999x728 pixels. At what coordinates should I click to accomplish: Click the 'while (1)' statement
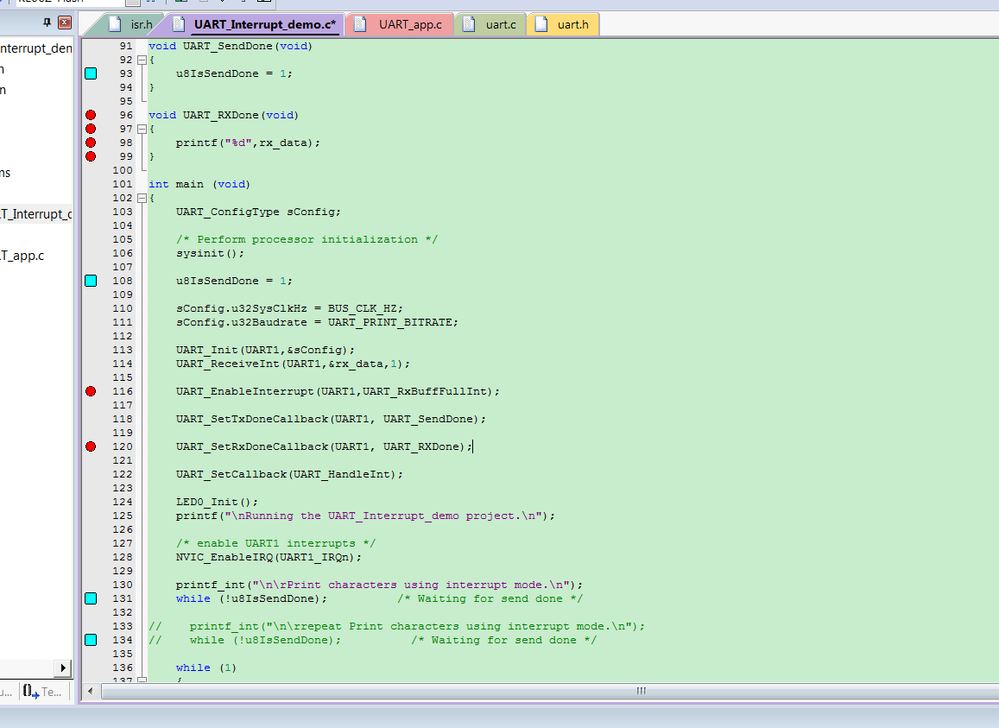[x=206, y=668]
